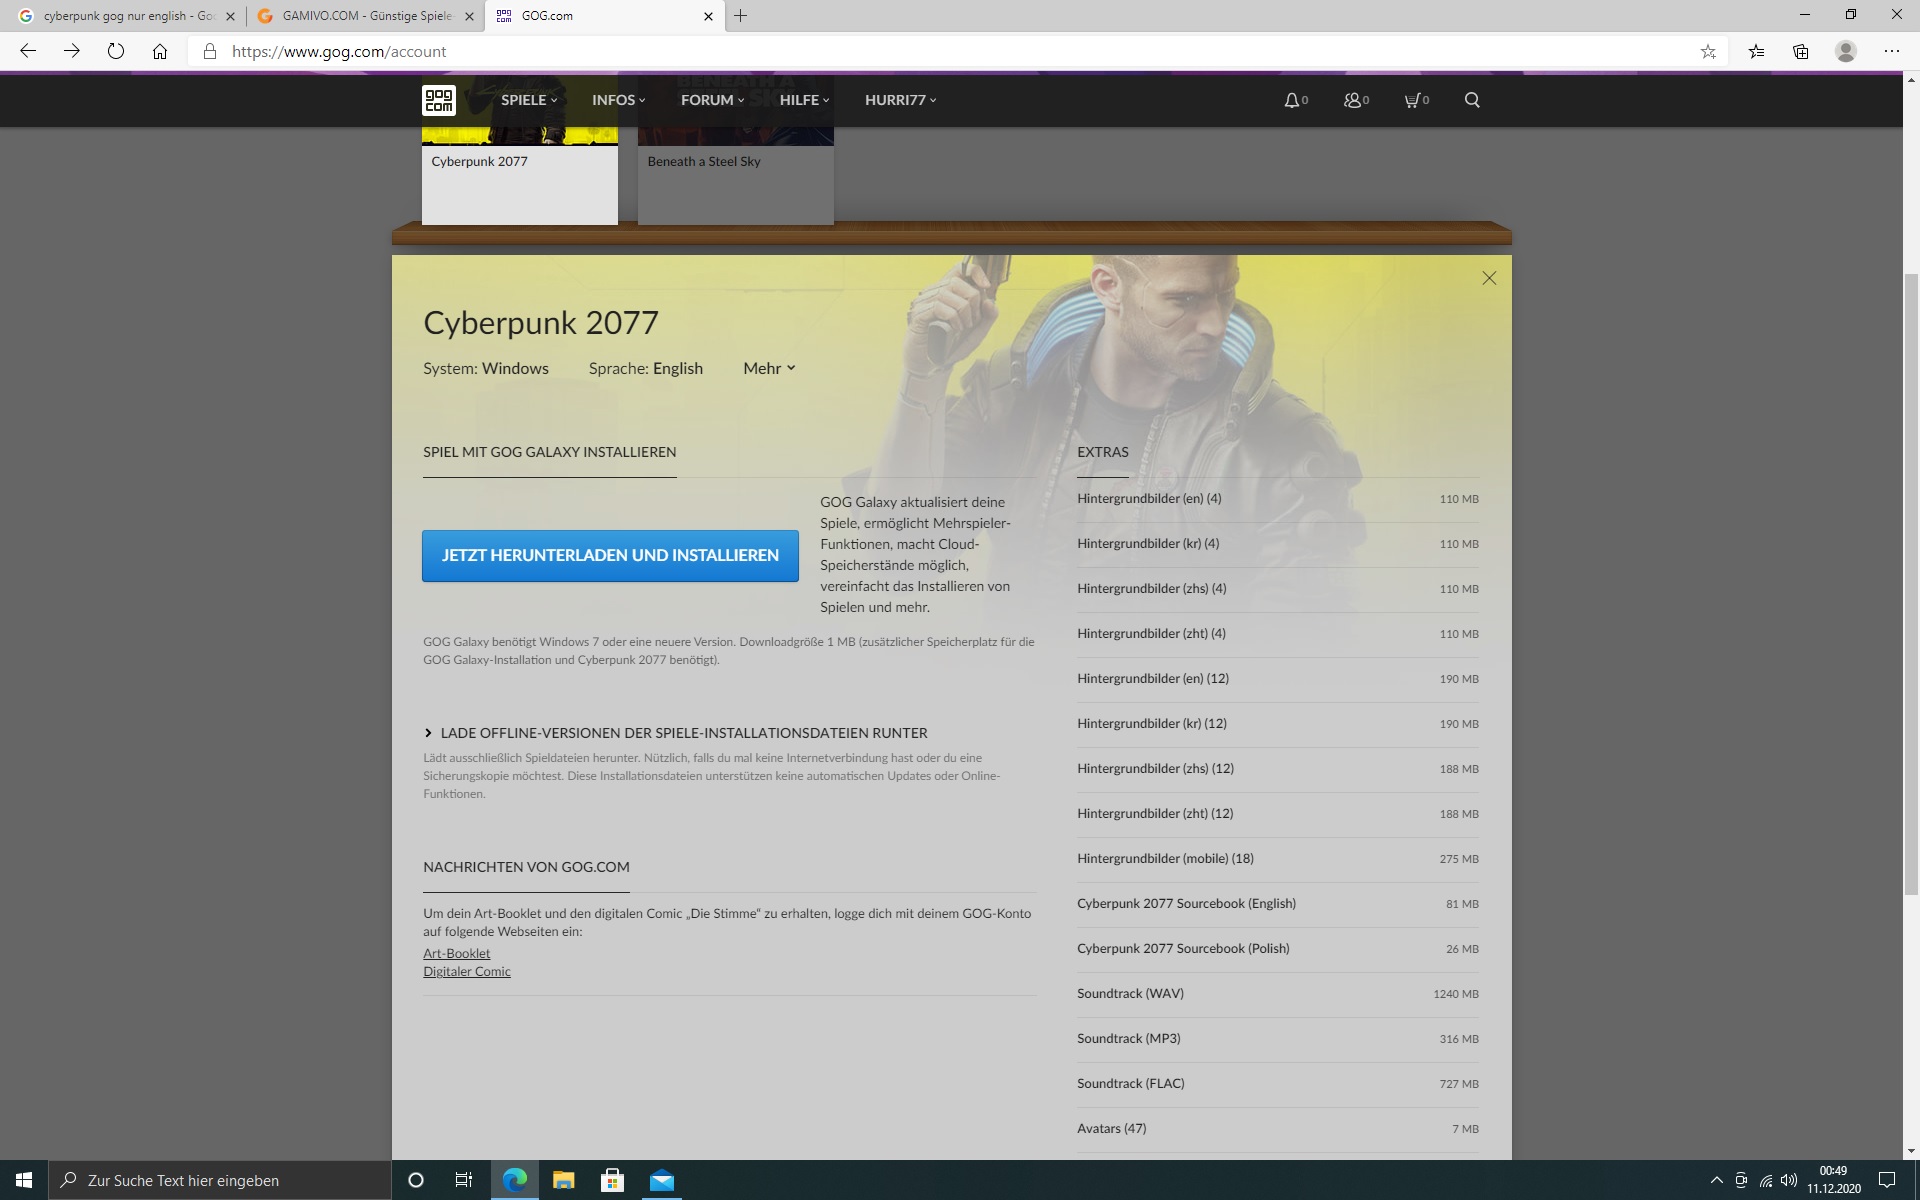
Task: Select the GOG.com browser tab
Action: click(x=604, y=16)
